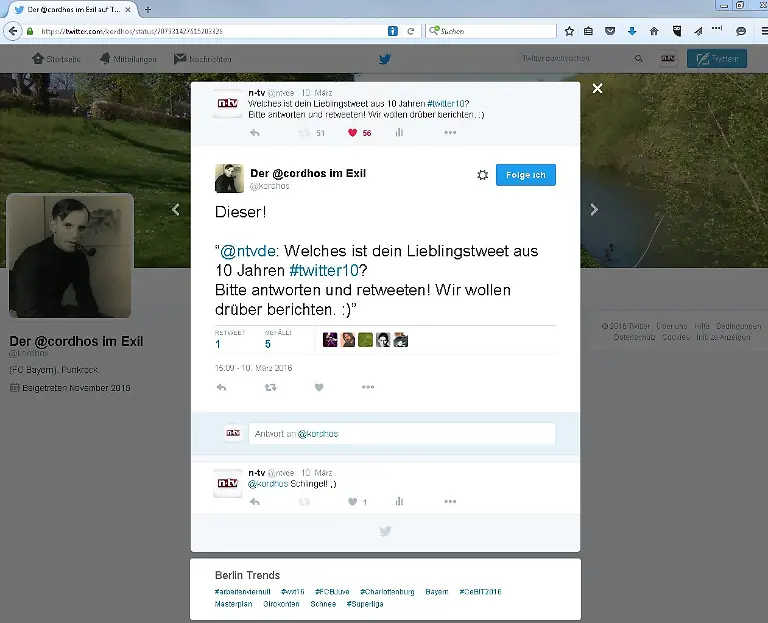Go to previous tweet with left chevron
The image size is (768, 623).
click(175, 210)
